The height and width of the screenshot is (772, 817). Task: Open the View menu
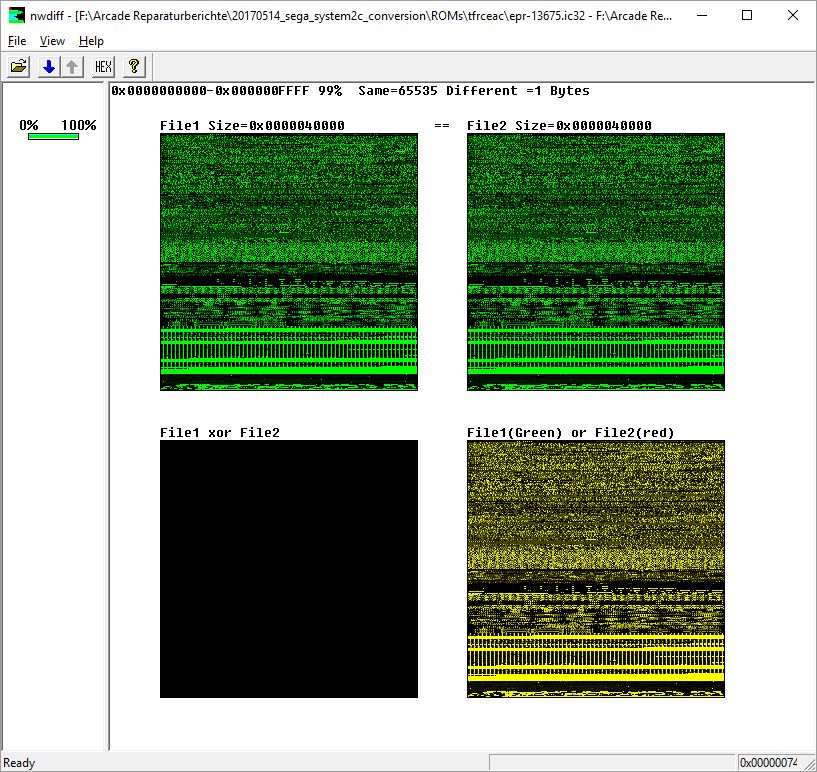click(x=52, y=41)
